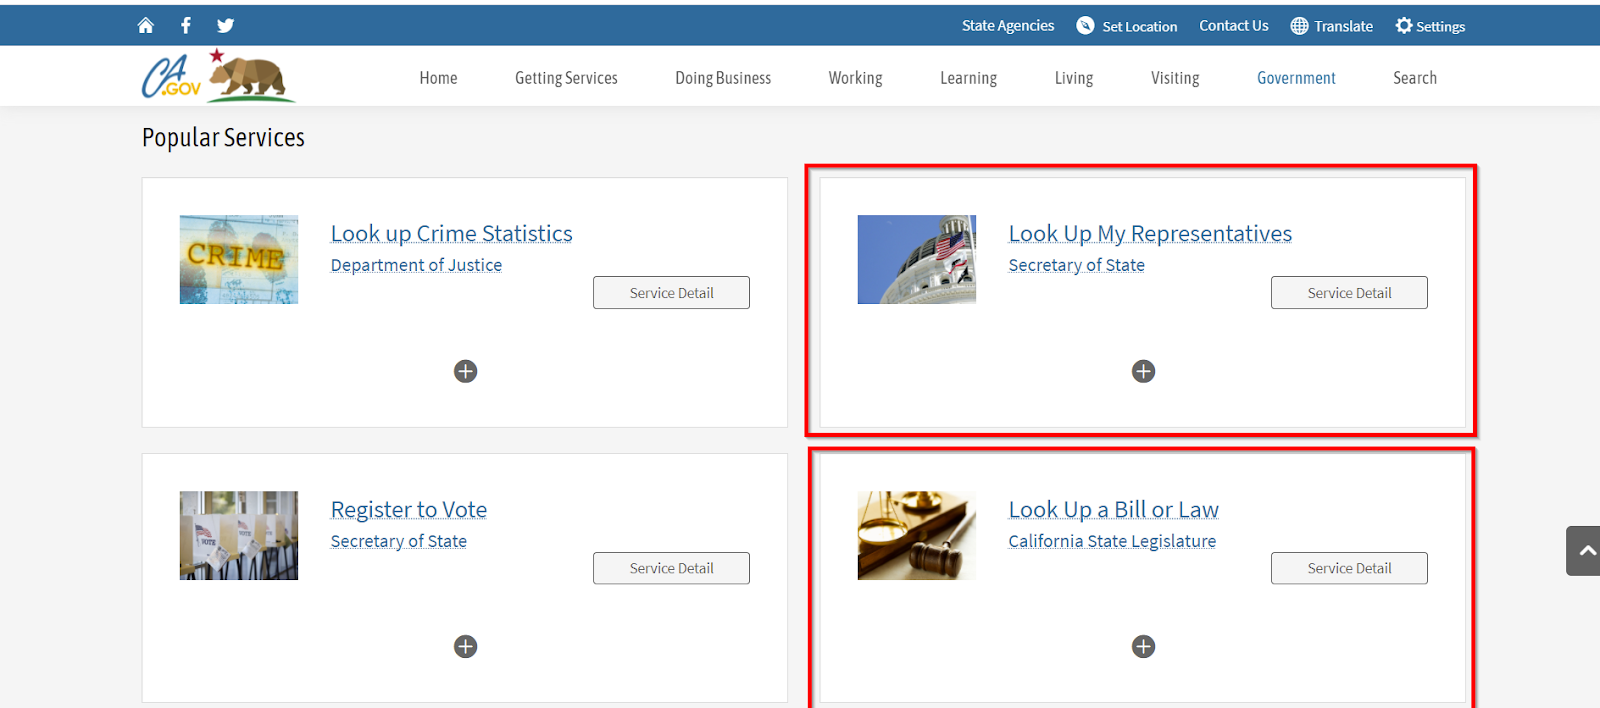Screen dimensions: 1600x708
Task: Click the Contact Us link
Action: pyautogui.click(x=1234, y=26)
